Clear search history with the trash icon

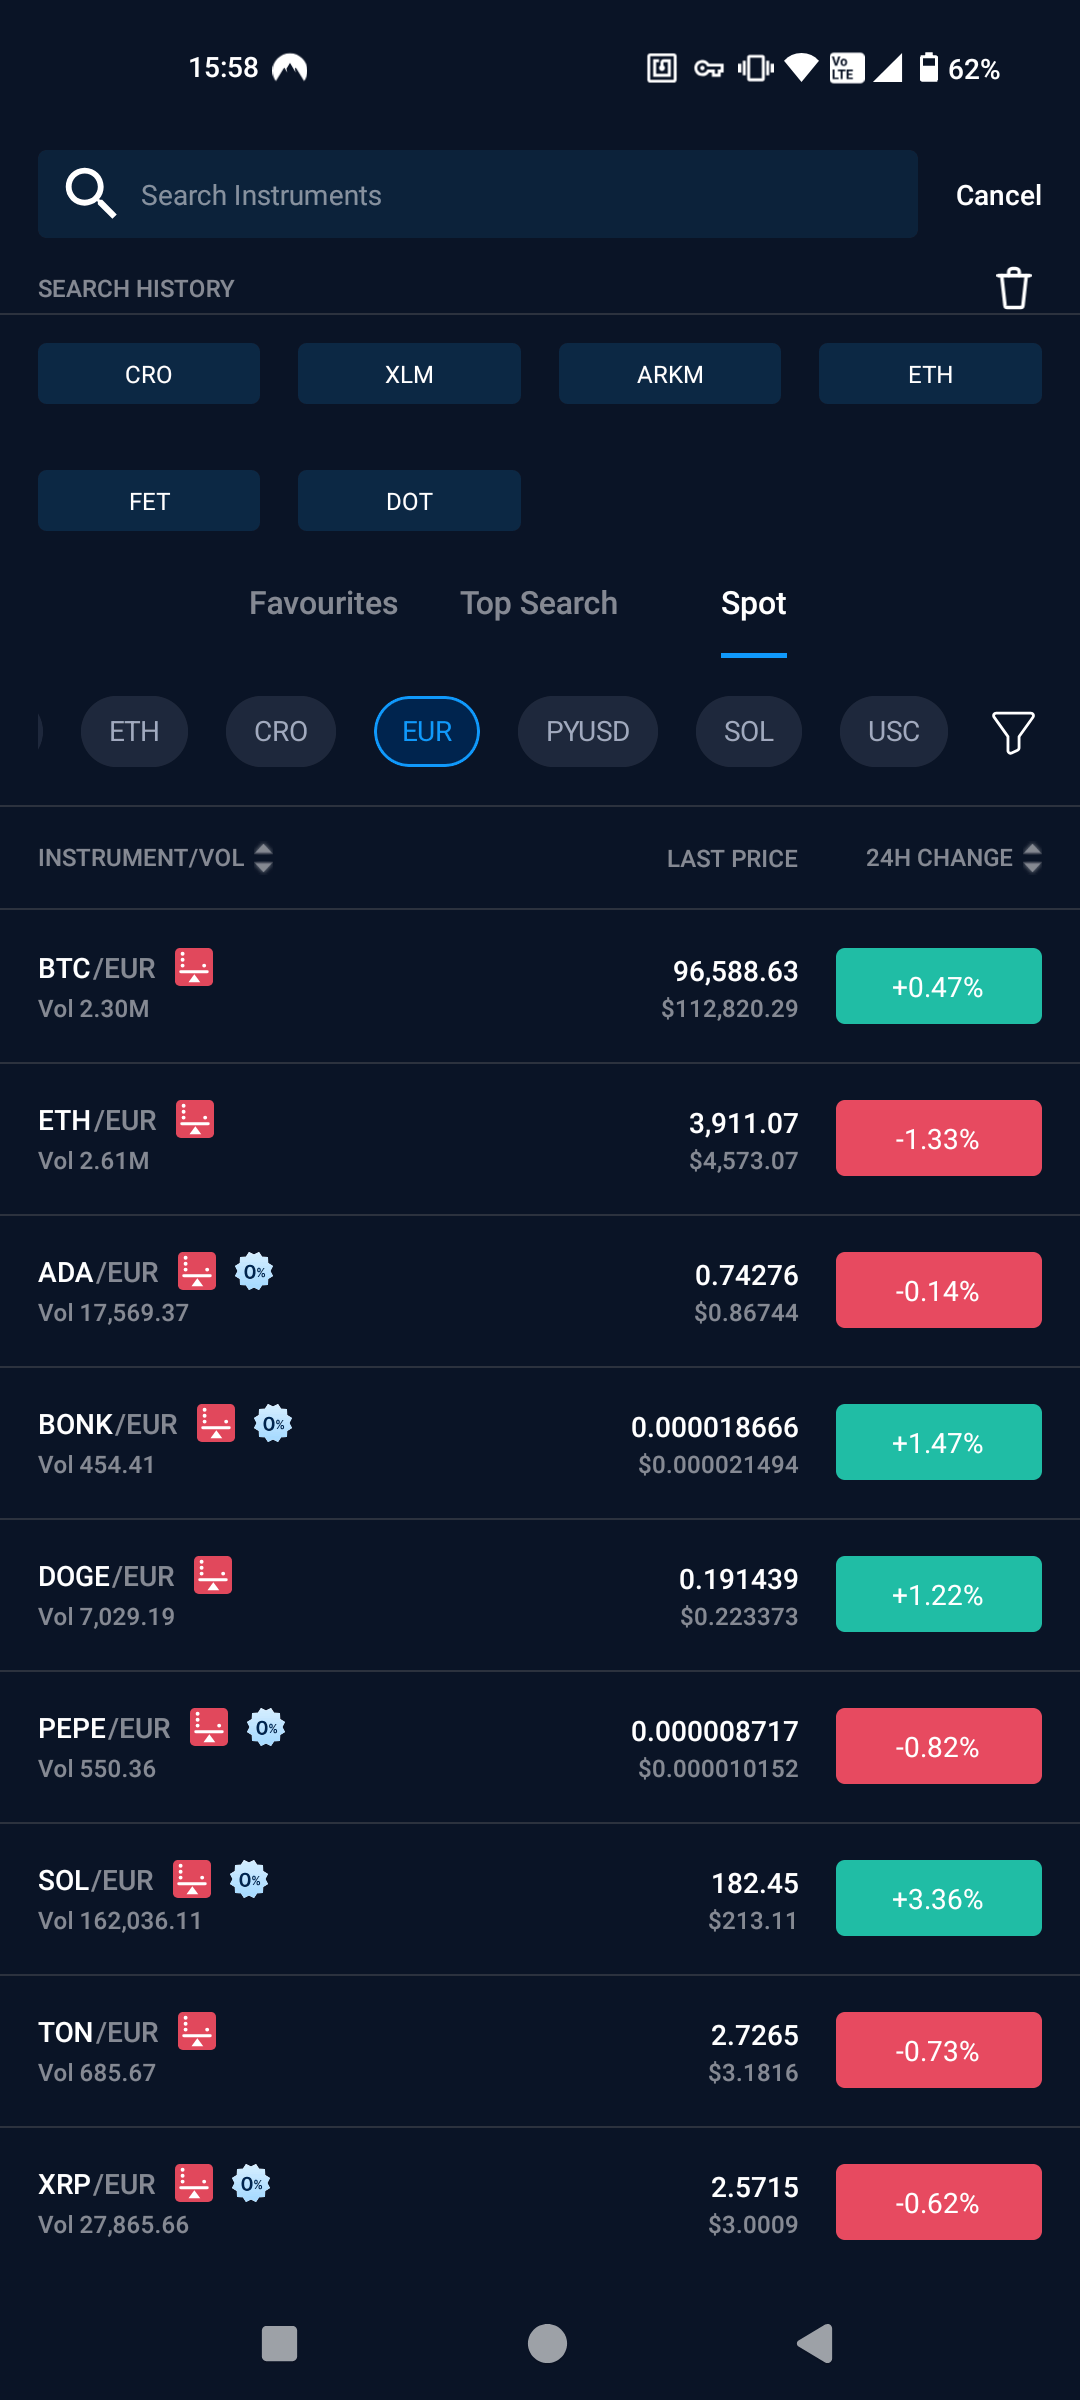(1013, 288)
